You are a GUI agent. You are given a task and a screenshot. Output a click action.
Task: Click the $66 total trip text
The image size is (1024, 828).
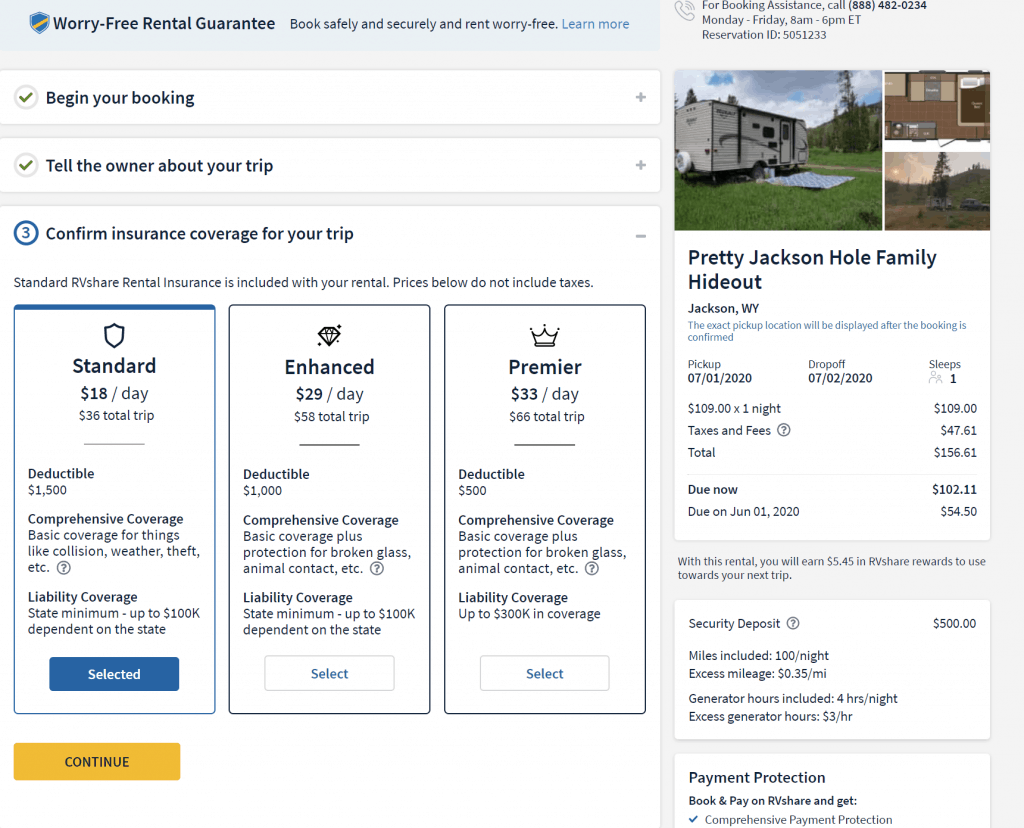(547, 417)
